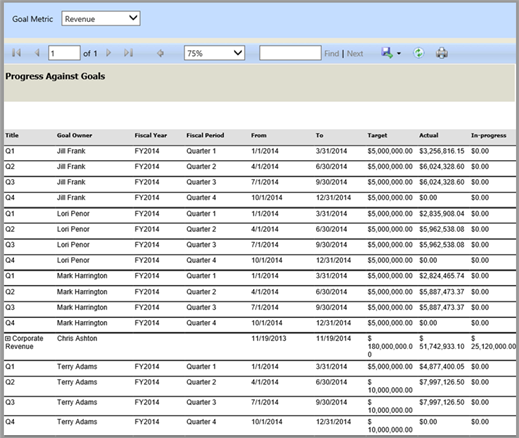Click the Actual column header
The image size is (519, 438).
pos(429,135)
